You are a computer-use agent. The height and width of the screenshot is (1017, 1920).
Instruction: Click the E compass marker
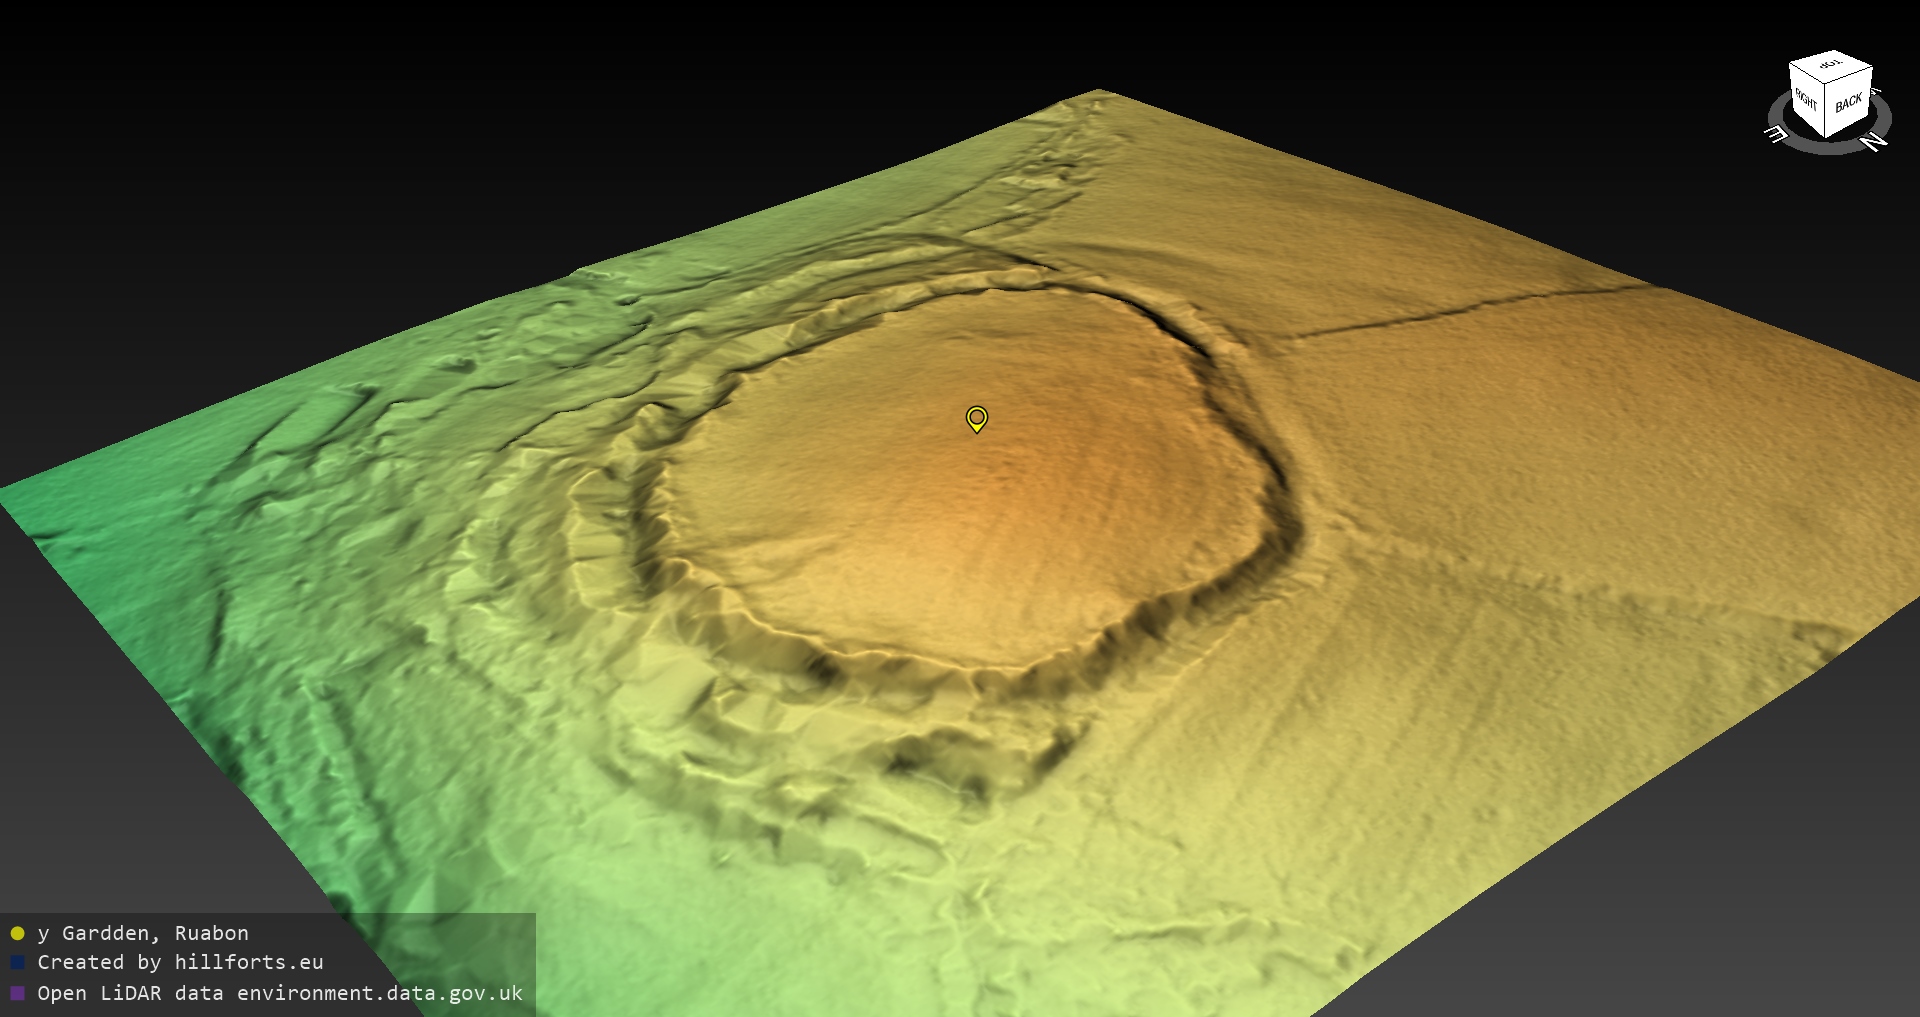point(1775,134)
